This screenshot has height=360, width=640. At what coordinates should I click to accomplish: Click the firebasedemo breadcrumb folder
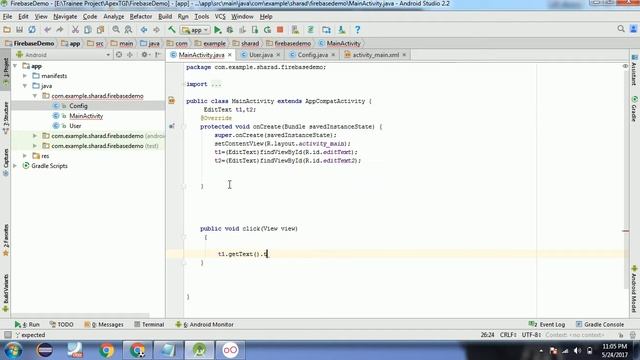pyautogui.click(x=289, y=43)
